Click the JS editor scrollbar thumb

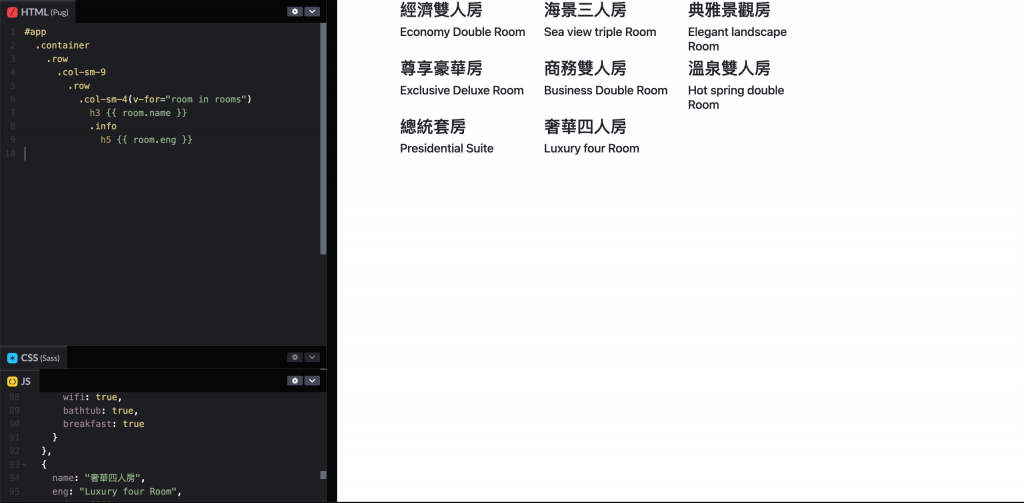(x=323, y=475)
